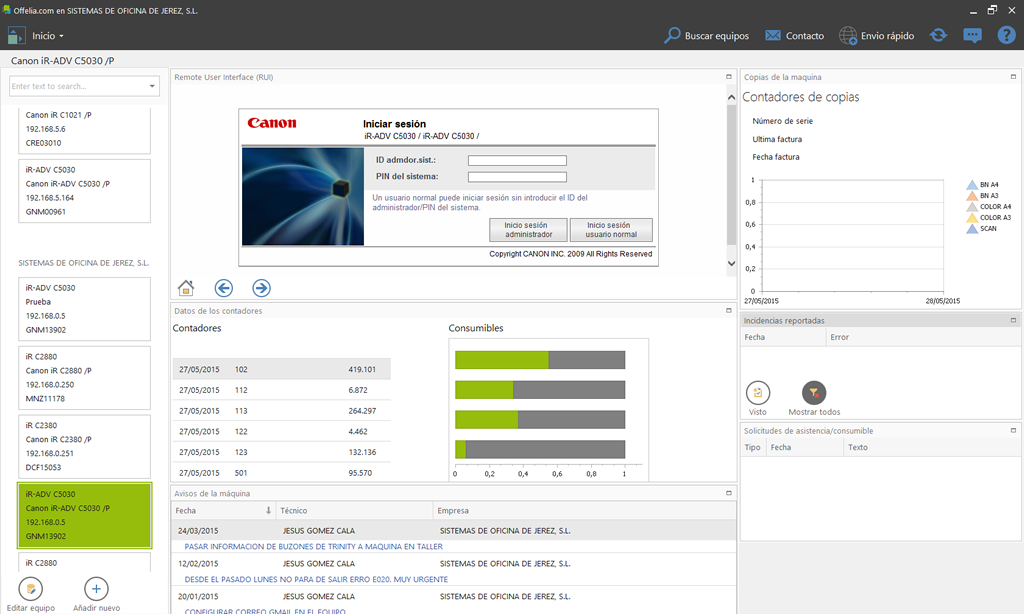
Task: Open Envío rápido in the top bar
Action: (877, 36)
